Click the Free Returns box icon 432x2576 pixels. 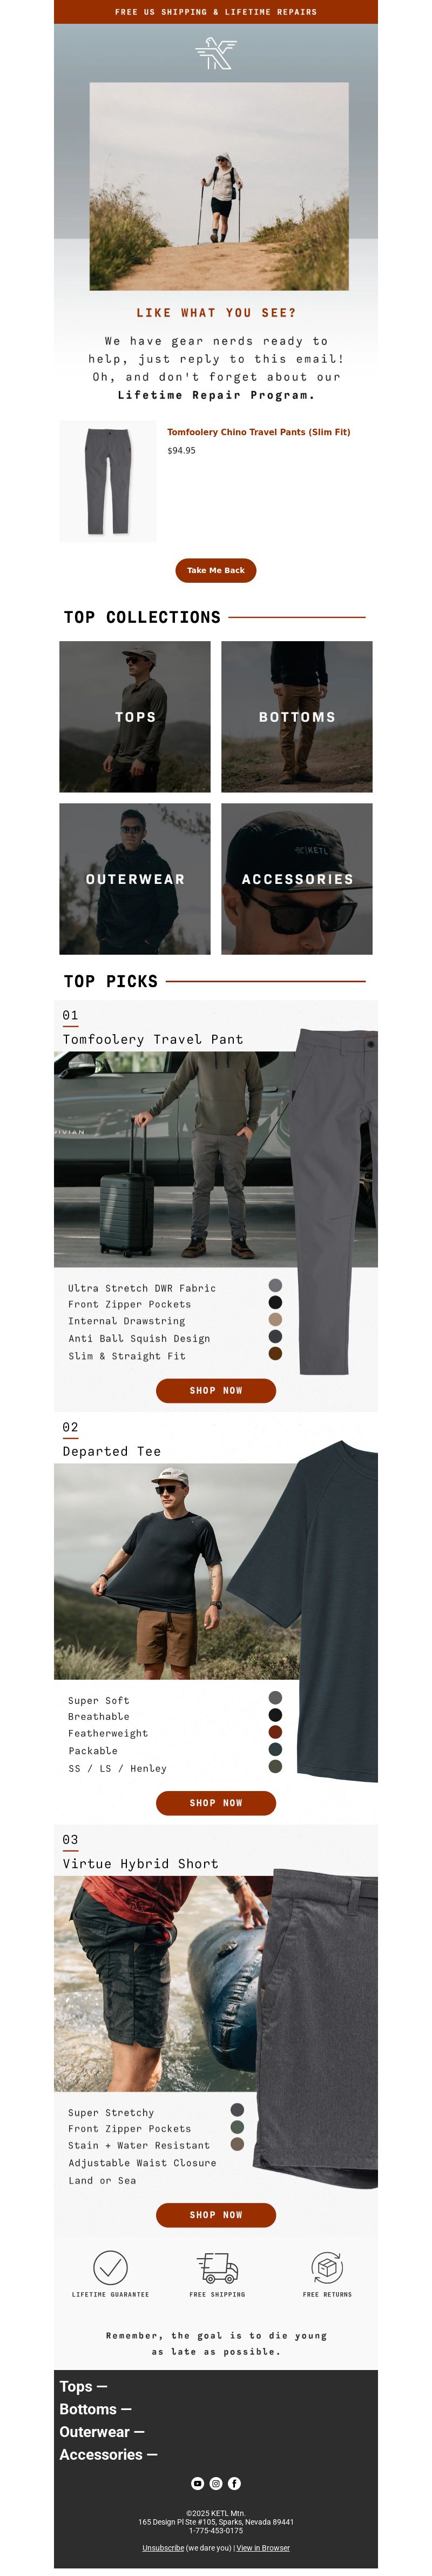[327, 2267]
